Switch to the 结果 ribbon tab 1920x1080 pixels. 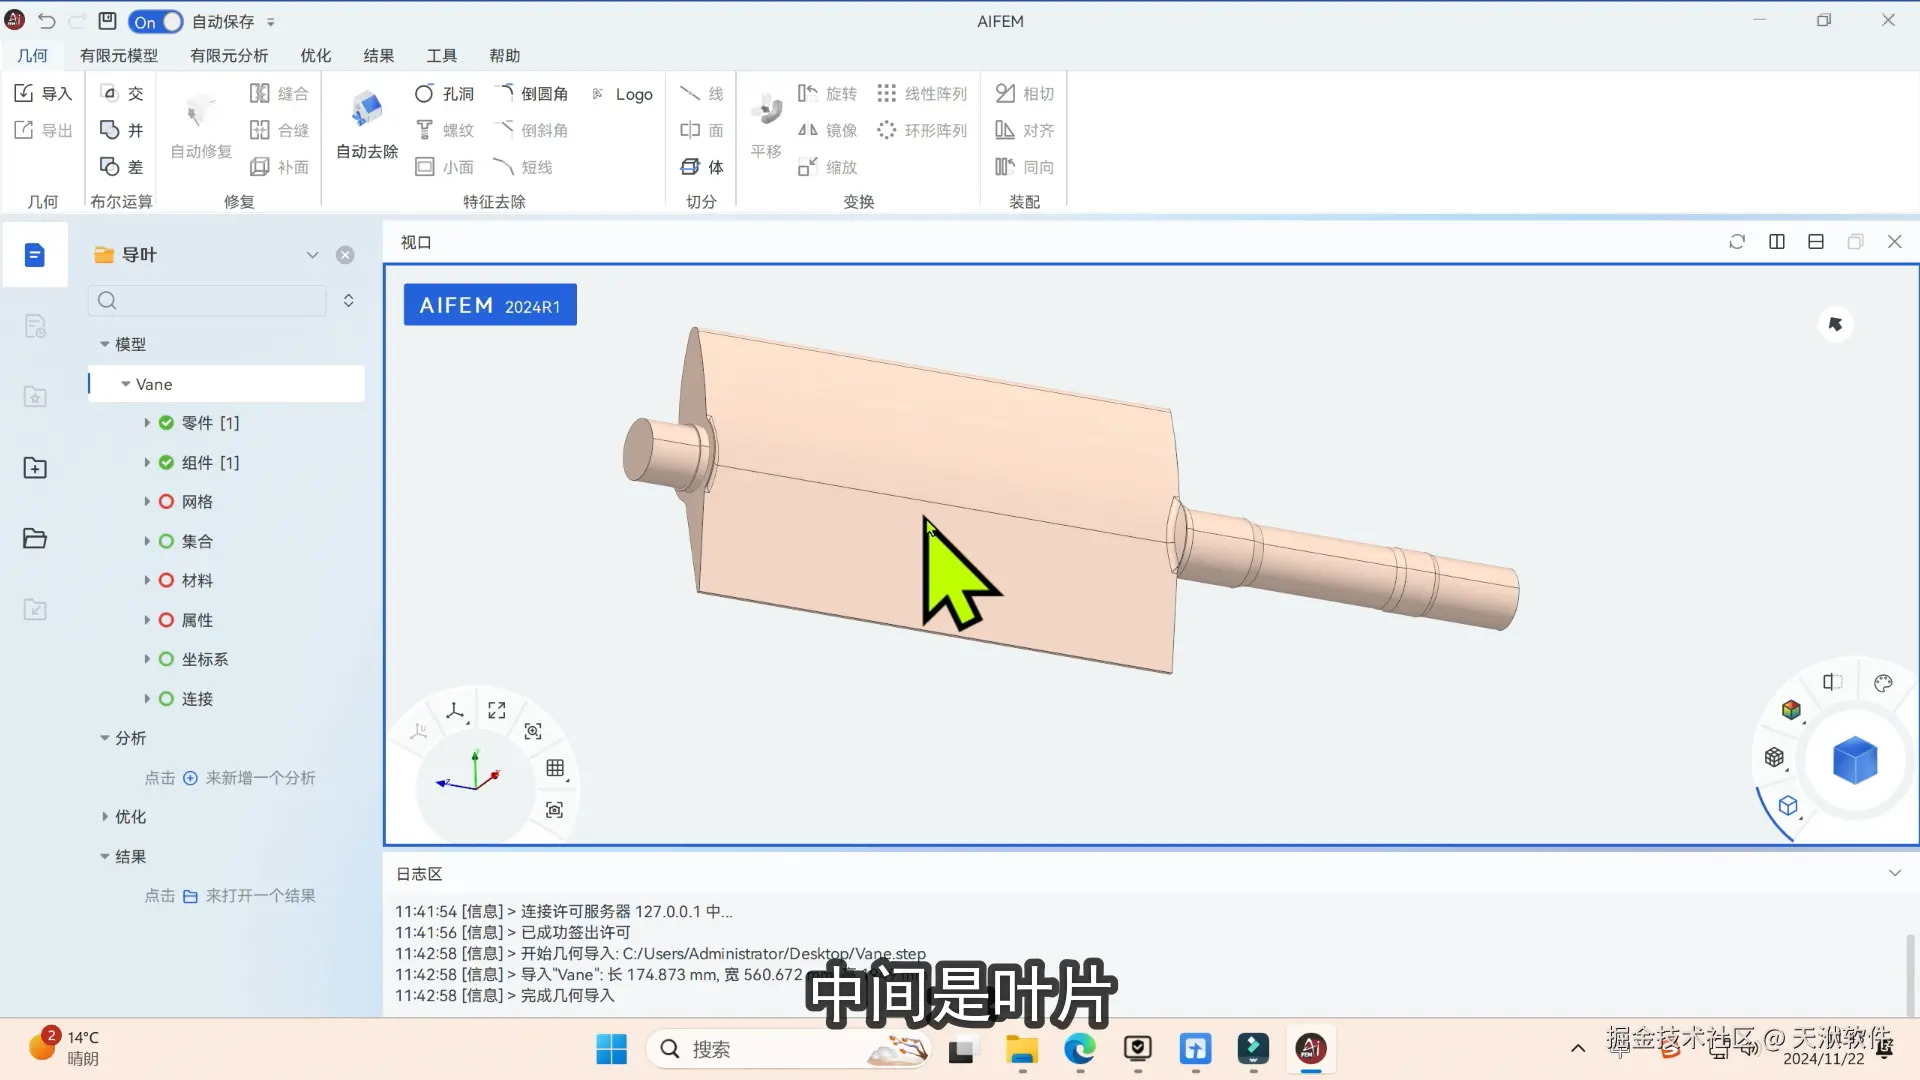click(378, 55)
